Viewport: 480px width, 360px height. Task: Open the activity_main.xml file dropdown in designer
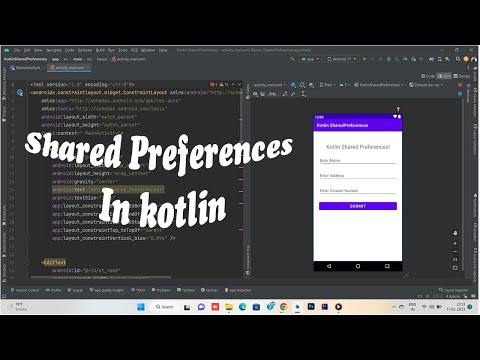[269, 85]
